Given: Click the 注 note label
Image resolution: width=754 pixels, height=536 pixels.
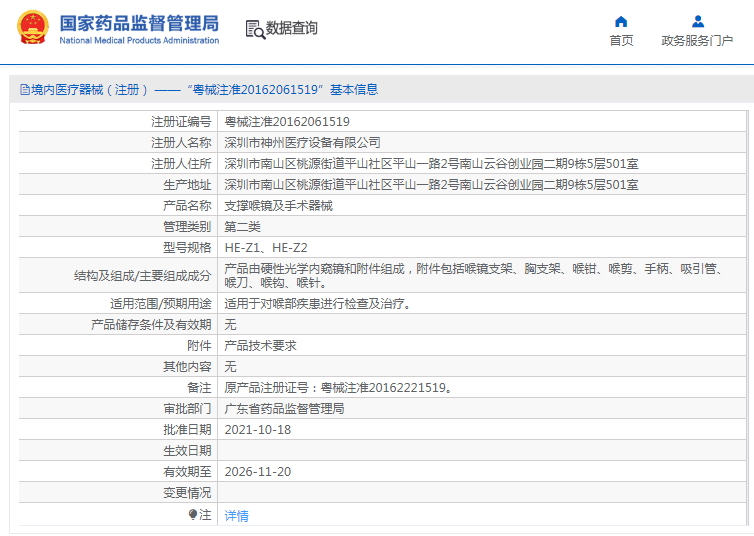Looking at the screenshot, I should click(205, 515).
